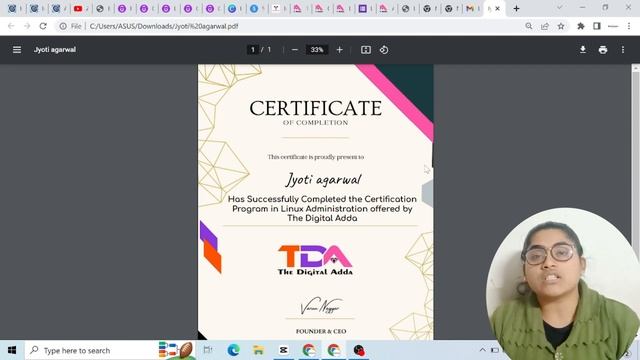Switch to the first browser tab
640x360 pixels.
coord(12,8)
